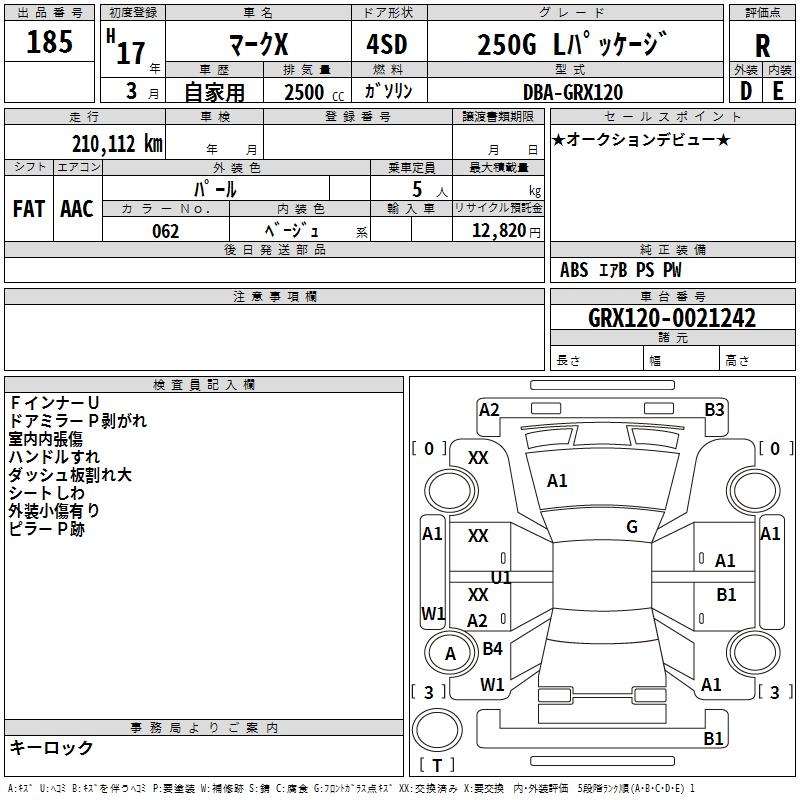800x800 pixels.
Task: Click the 長さ dimension field
Action: (x=596, y=360)
